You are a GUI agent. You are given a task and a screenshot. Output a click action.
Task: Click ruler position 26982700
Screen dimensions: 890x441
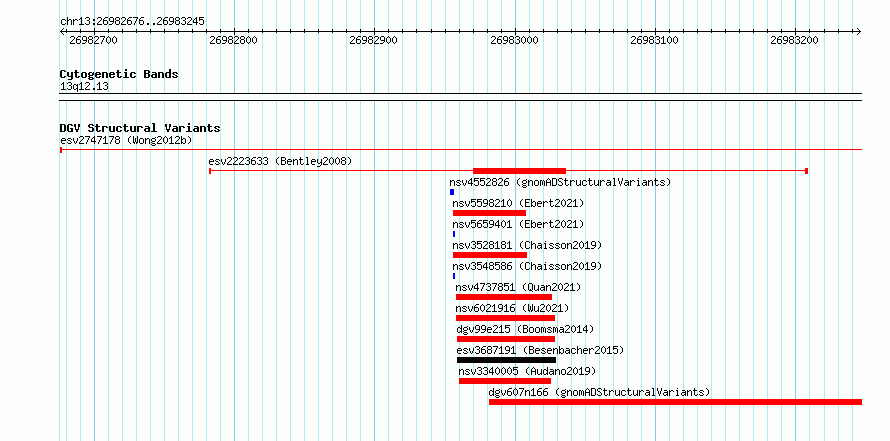[x=93, y=40]
